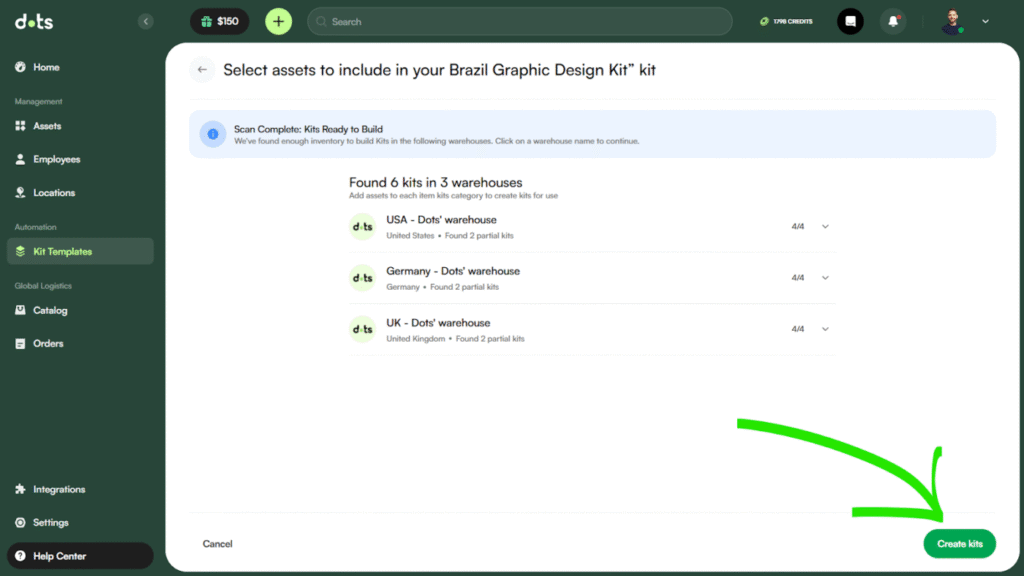Open the Help Center
Image resolution: width=1024 pixels, height=576 pixels.
point(59,556)
